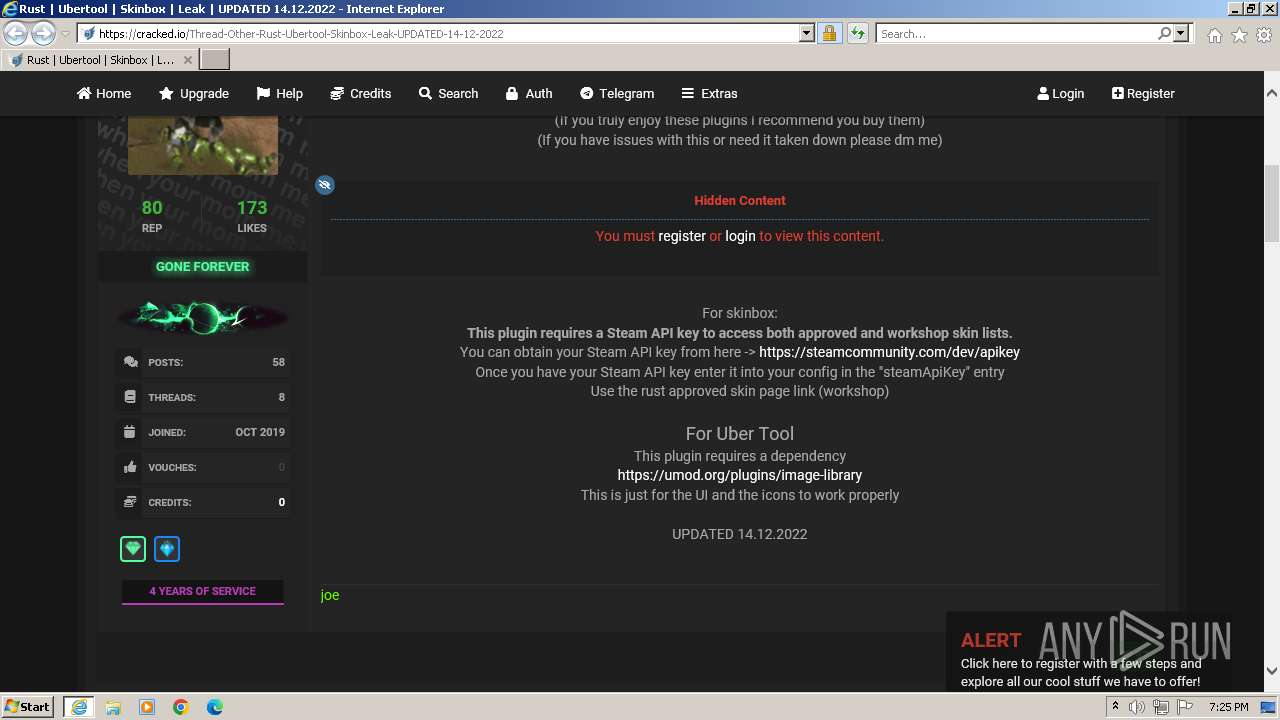Click the search magnifier icon
This screenshot has height=720, width=1280.
pyautogui.click(x=1164, y=33)
